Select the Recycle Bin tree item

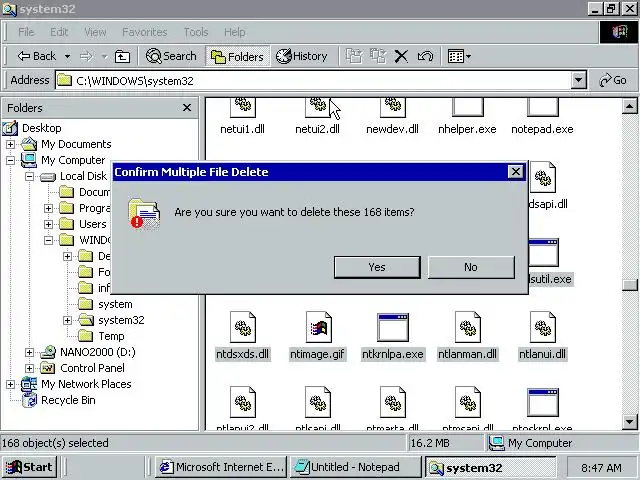pyautogui.click(x=68, y=400)
